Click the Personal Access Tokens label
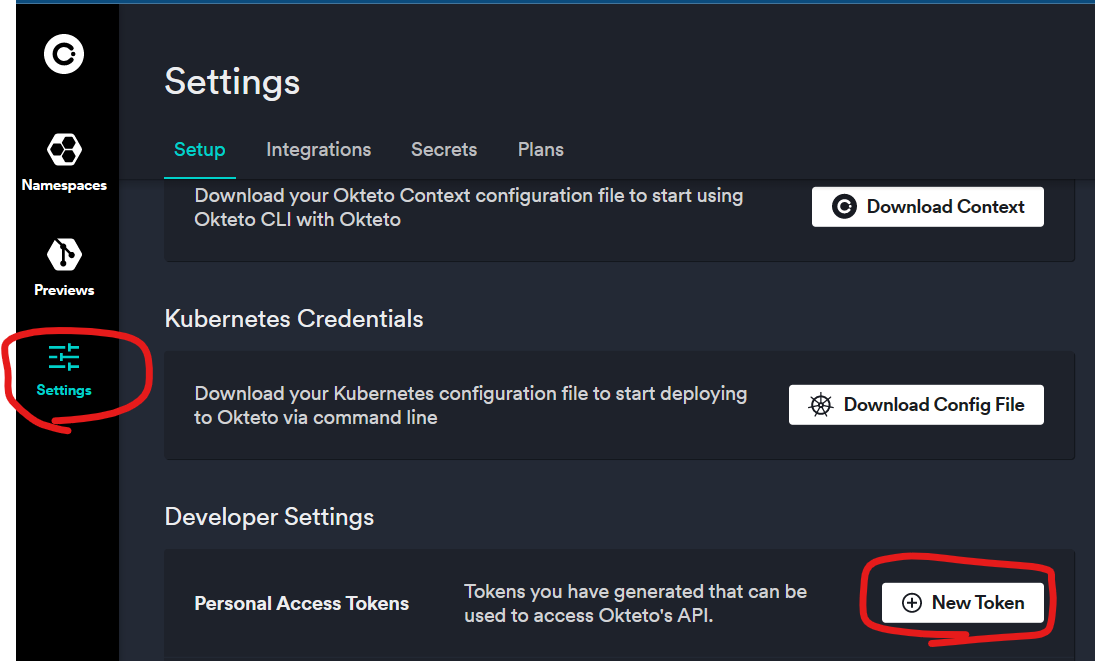This screenshot has width=1095, height=661. coord(301,604)
